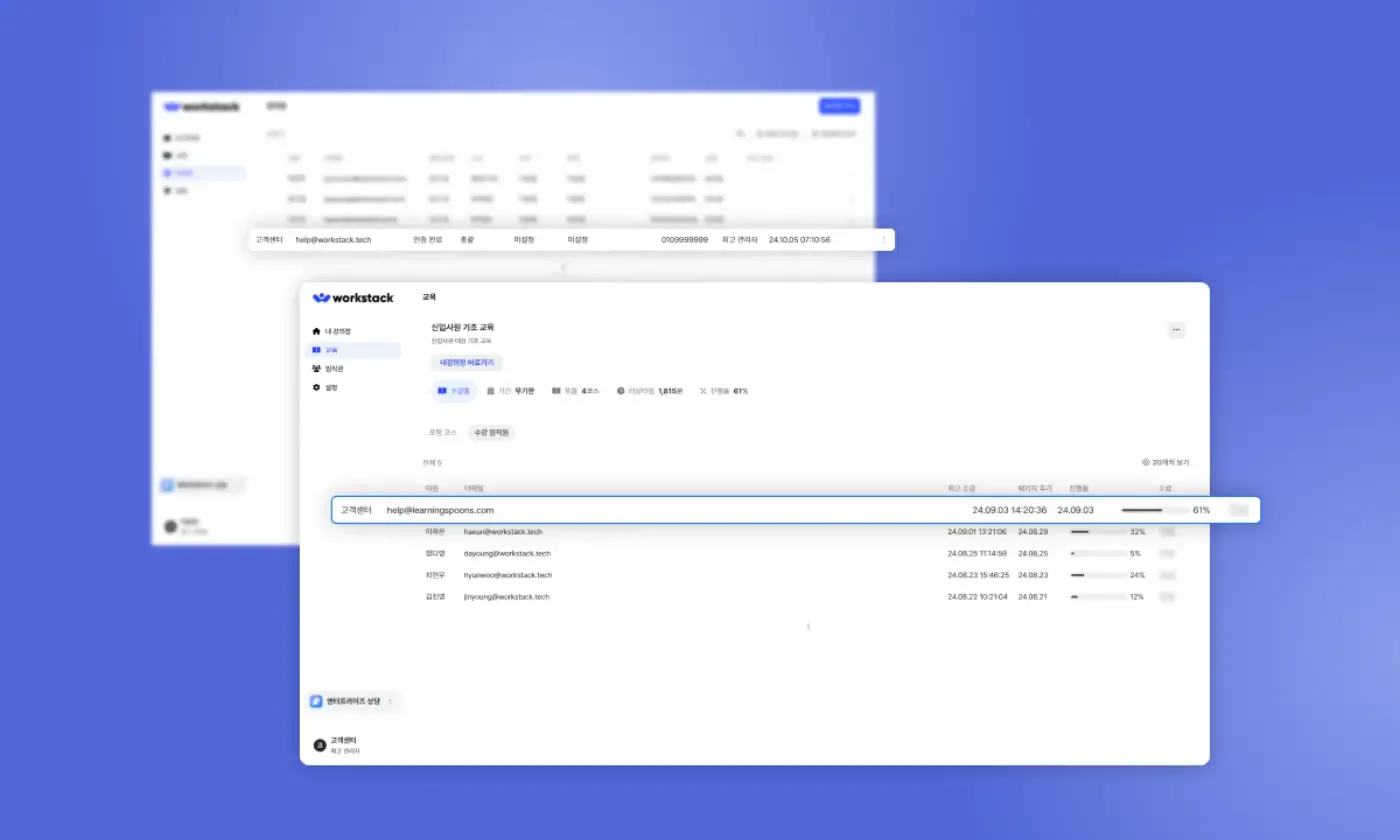
Task: Click the timestamp 24.09.01 13:21:06
Action: click(x=978, y=532)
